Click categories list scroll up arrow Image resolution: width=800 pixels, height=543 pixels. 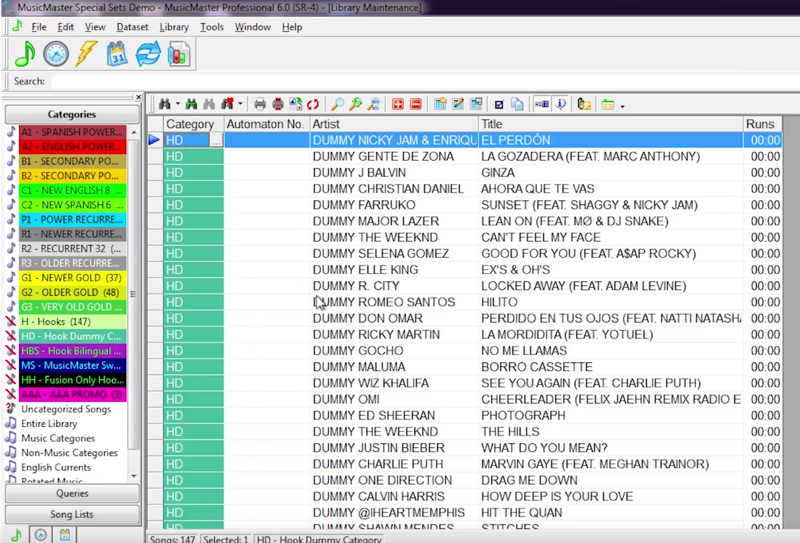[x=134, y=132]
